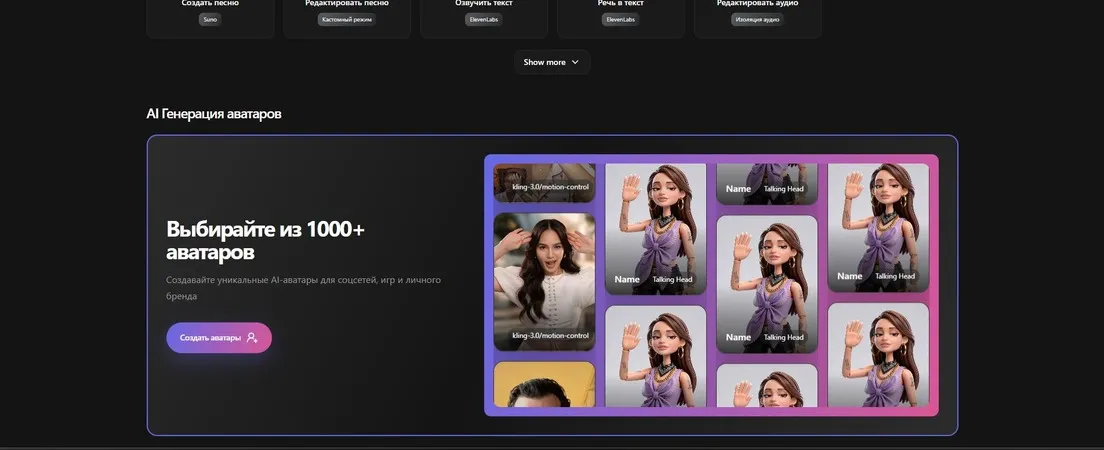Click the Создать аватары button

point(219,337)
